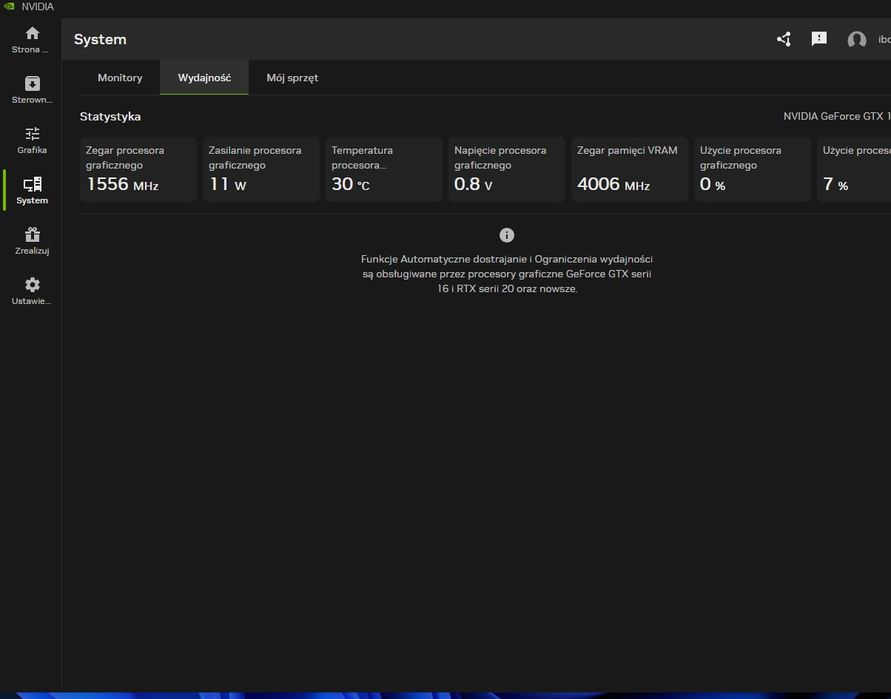Click the Zegar procesora graficznego 1556 MHz card
Image resolution: width=891 pixels, height=699 pixels.
(x=138, y=169)
